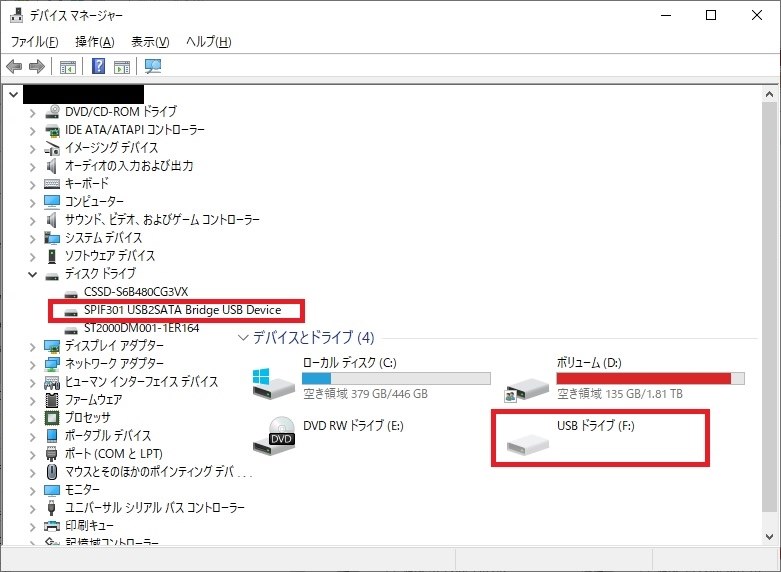Click the USB ドライブ (F:) label
Viewport: 781px width, 572px height.
click(x=596, y=426)
